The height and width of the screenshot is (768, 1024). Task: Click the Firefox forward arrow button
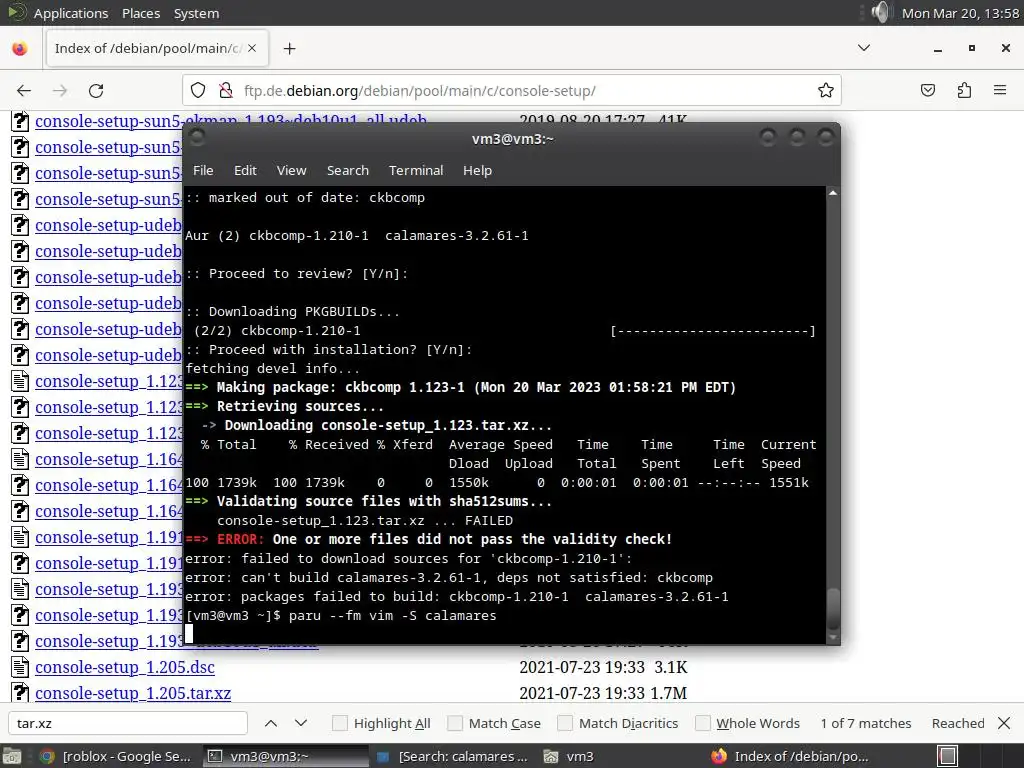click(x=60, y=91)
